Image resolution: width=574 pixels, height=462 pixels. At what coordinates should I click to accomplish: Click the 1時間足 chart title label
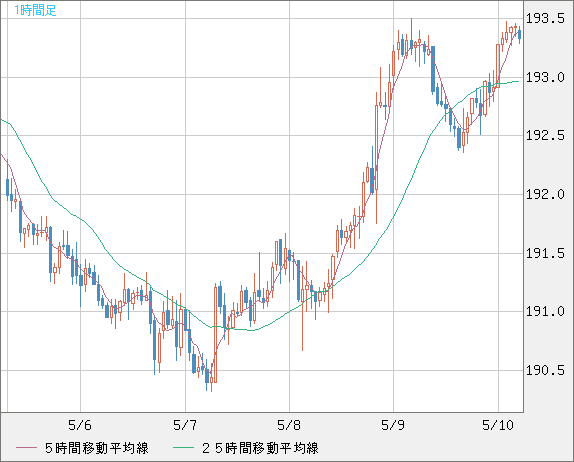pos(35,10)
